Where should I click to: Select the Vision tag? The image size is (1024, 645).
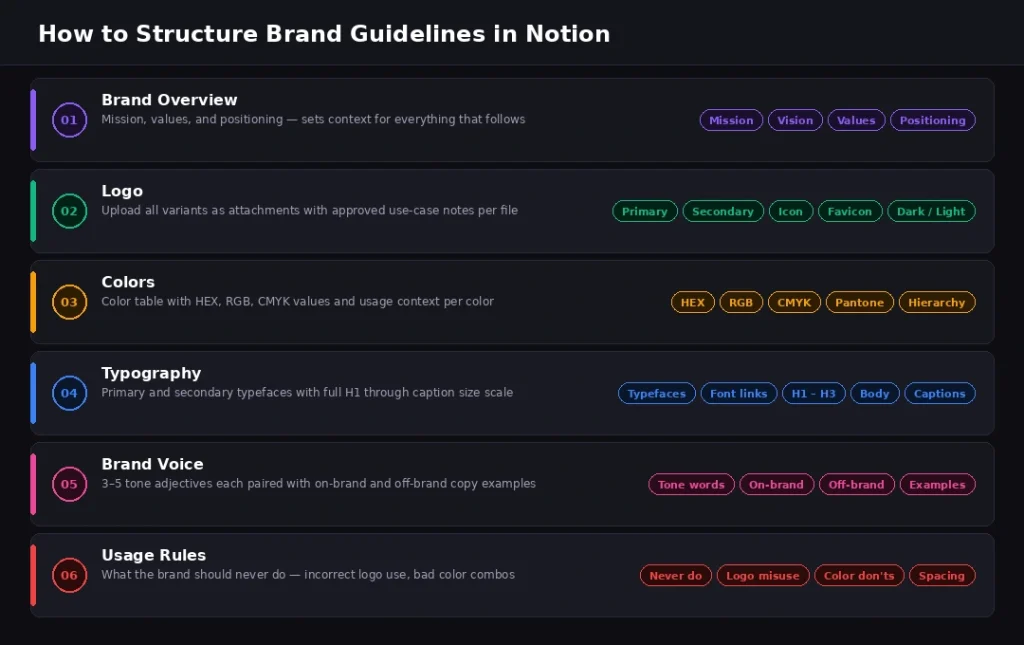pyautogui.click(x=795, y=120)
